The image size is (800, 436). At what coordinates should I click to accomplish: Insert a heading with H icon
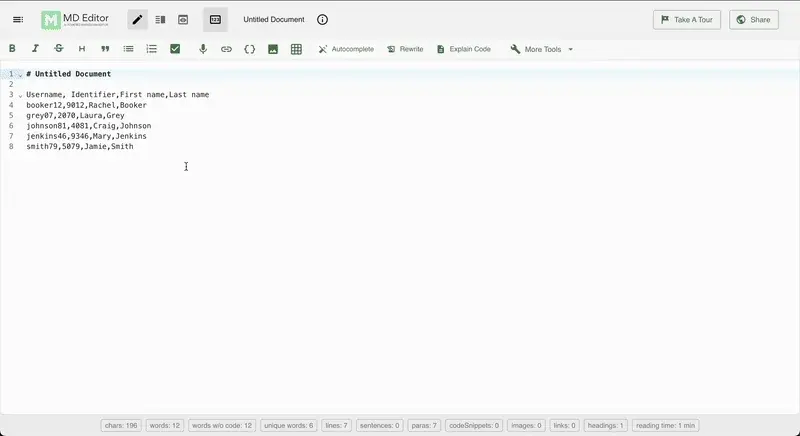click(82, 49)
